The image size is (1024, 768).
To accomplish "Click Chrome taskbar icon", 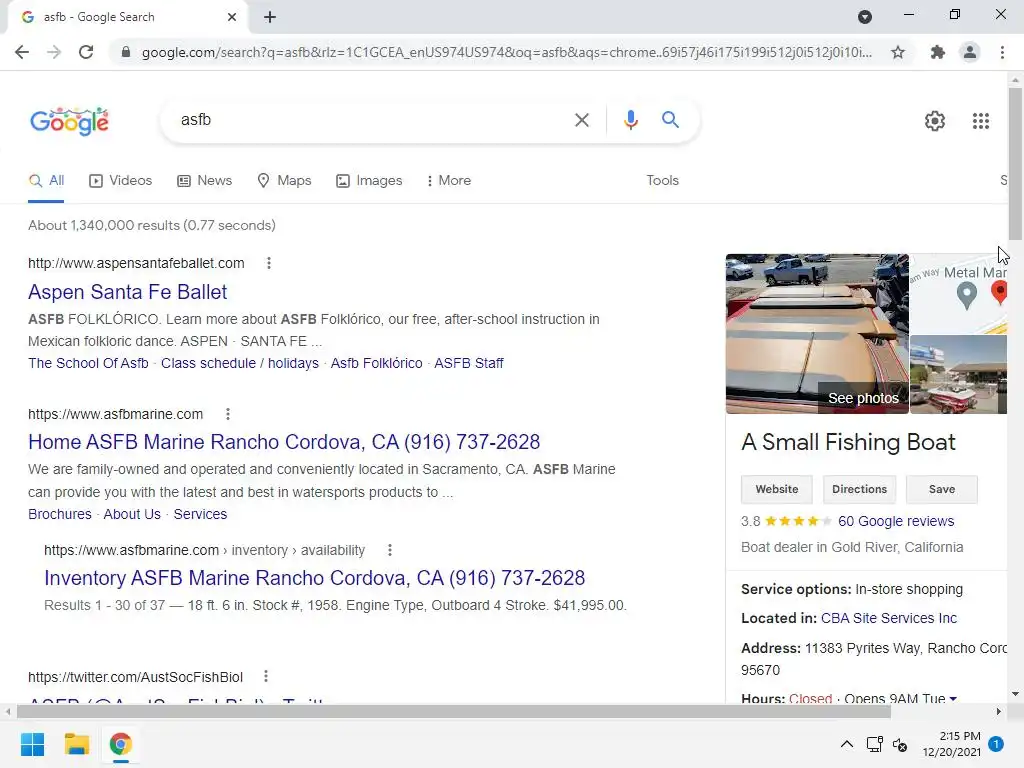I will coord(121,744).
